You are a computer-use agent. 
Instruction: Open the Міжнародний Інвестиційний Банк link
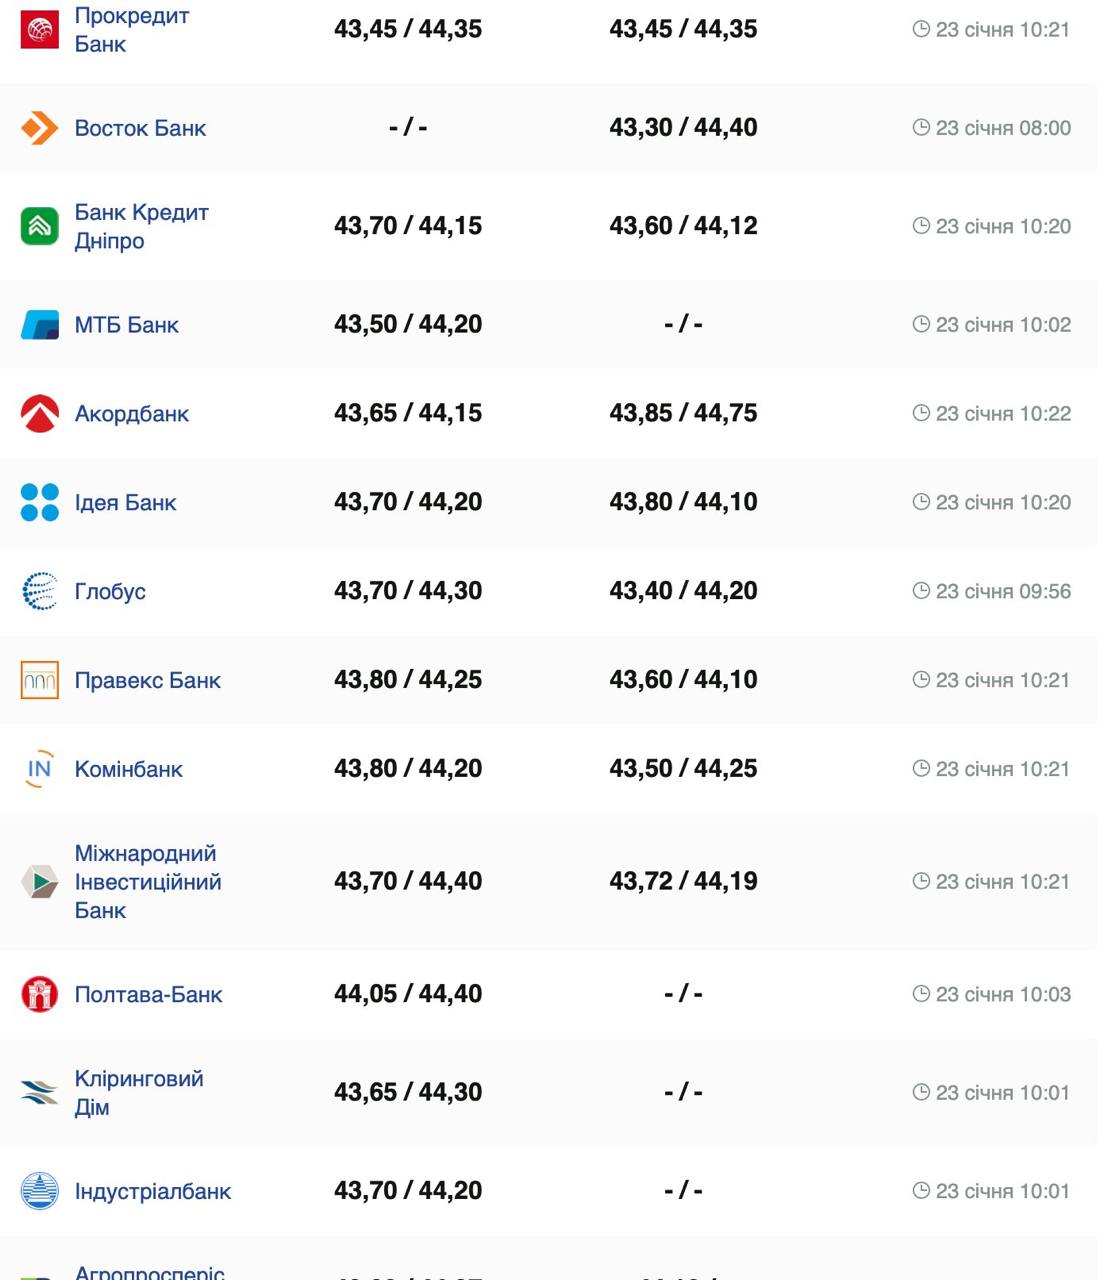(x=147, y=881)
